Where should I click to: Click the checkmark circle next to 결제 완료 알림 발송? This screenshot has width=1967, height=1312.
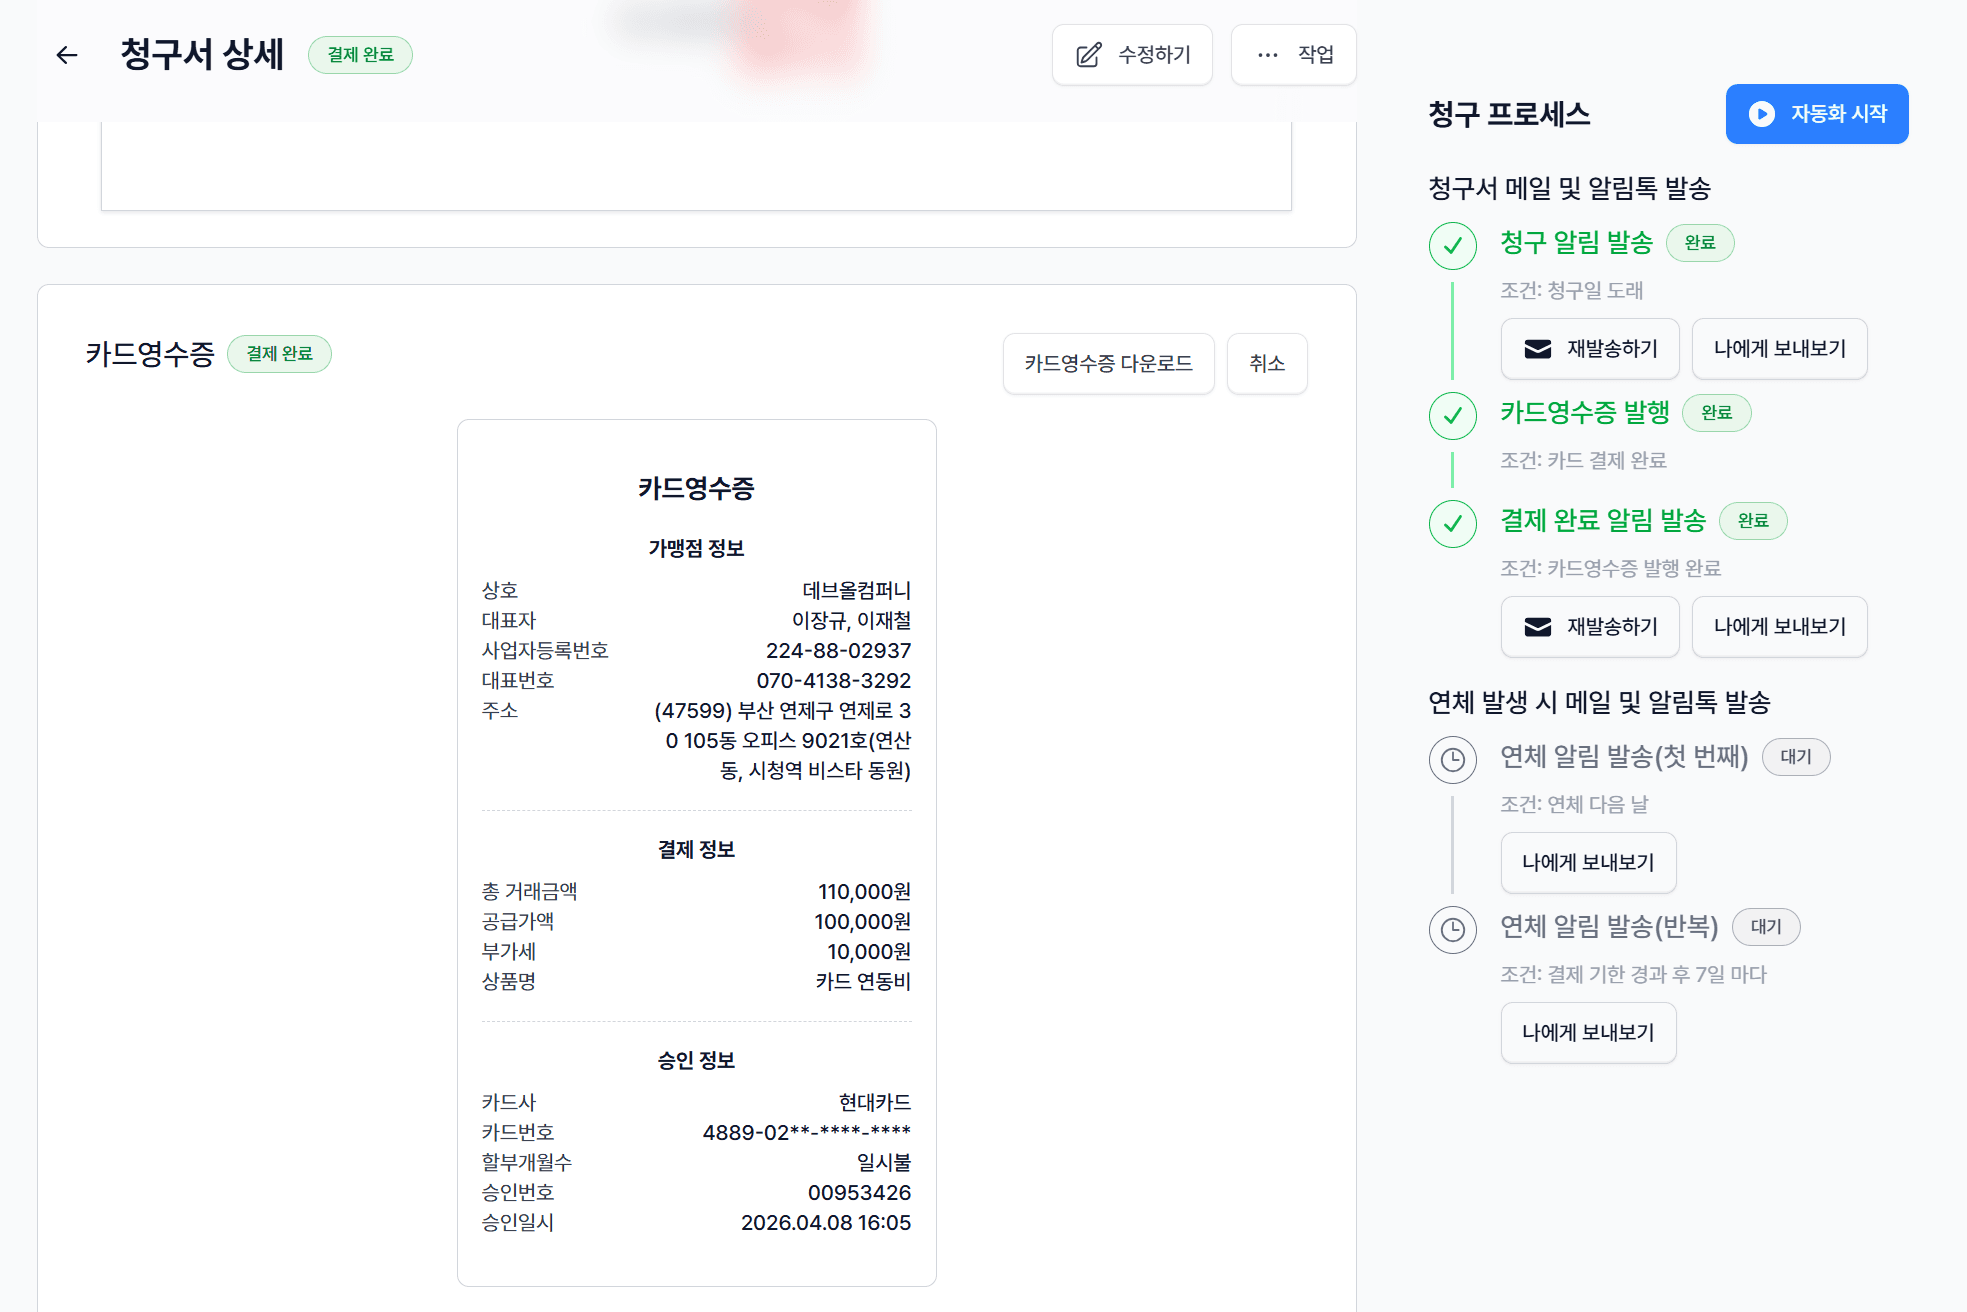1452,523
